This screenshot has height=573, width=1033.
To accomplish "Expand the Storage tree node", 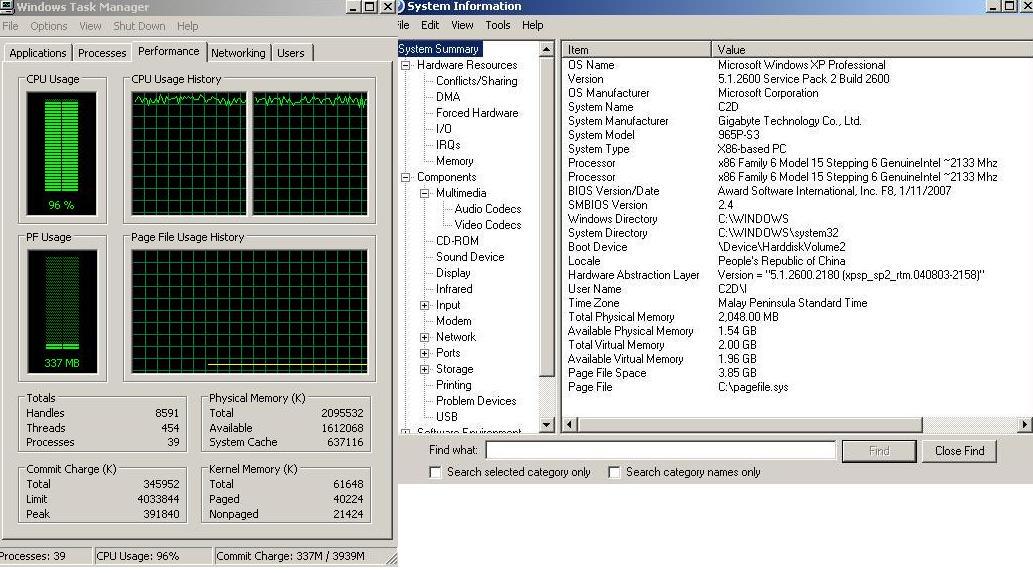I will pos(425,369).
